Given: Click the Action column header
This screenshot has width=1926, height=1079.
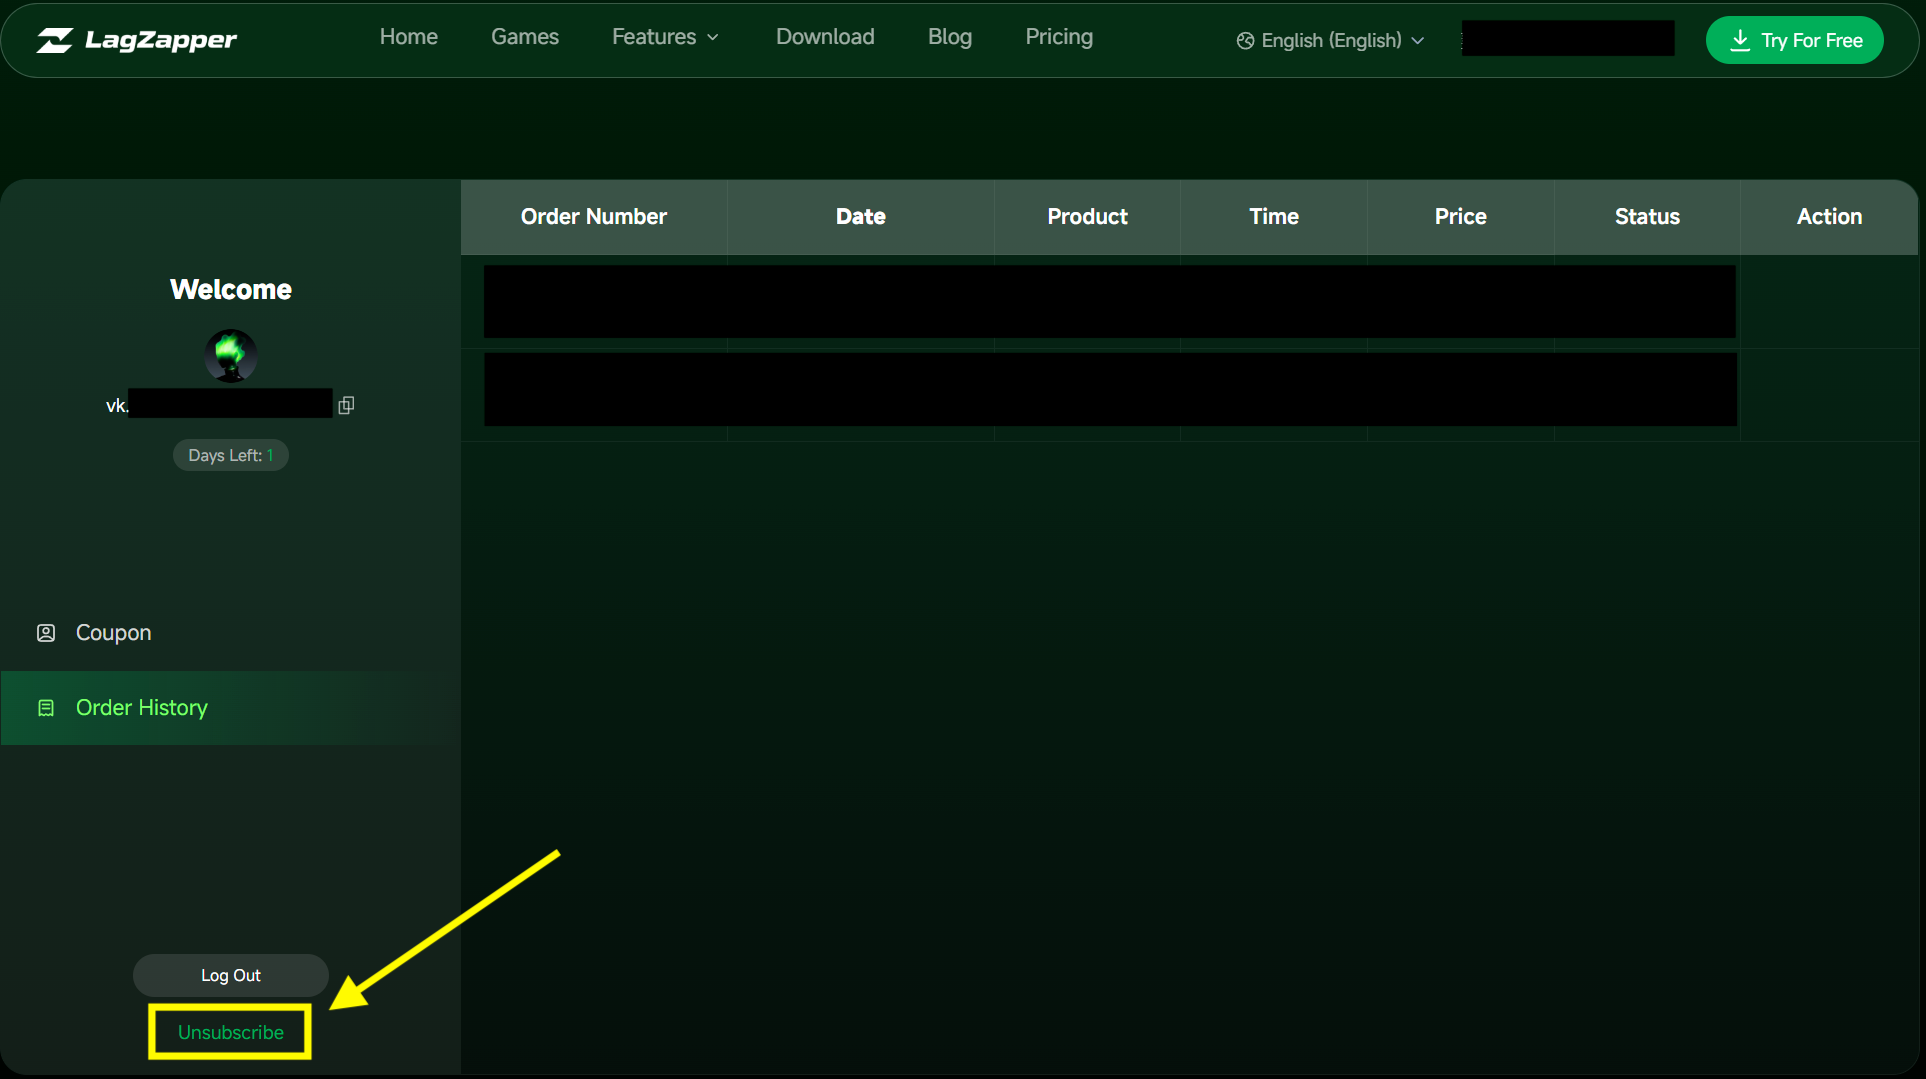Looking at the screenshot, I should (x=1830, y=217).
